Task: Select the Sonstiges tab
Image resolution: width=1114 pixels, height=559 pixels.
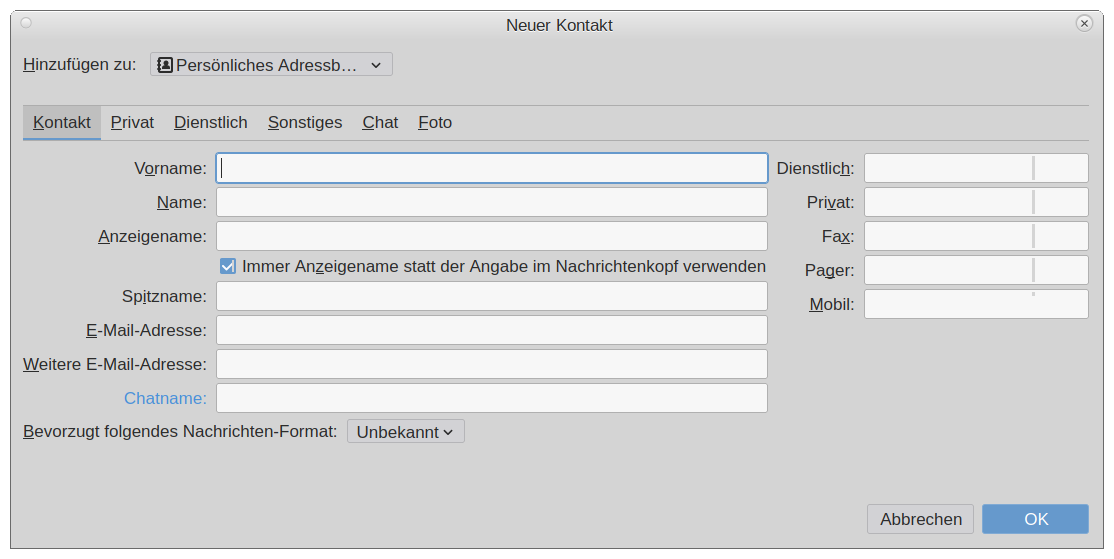Action: (304, 123)
